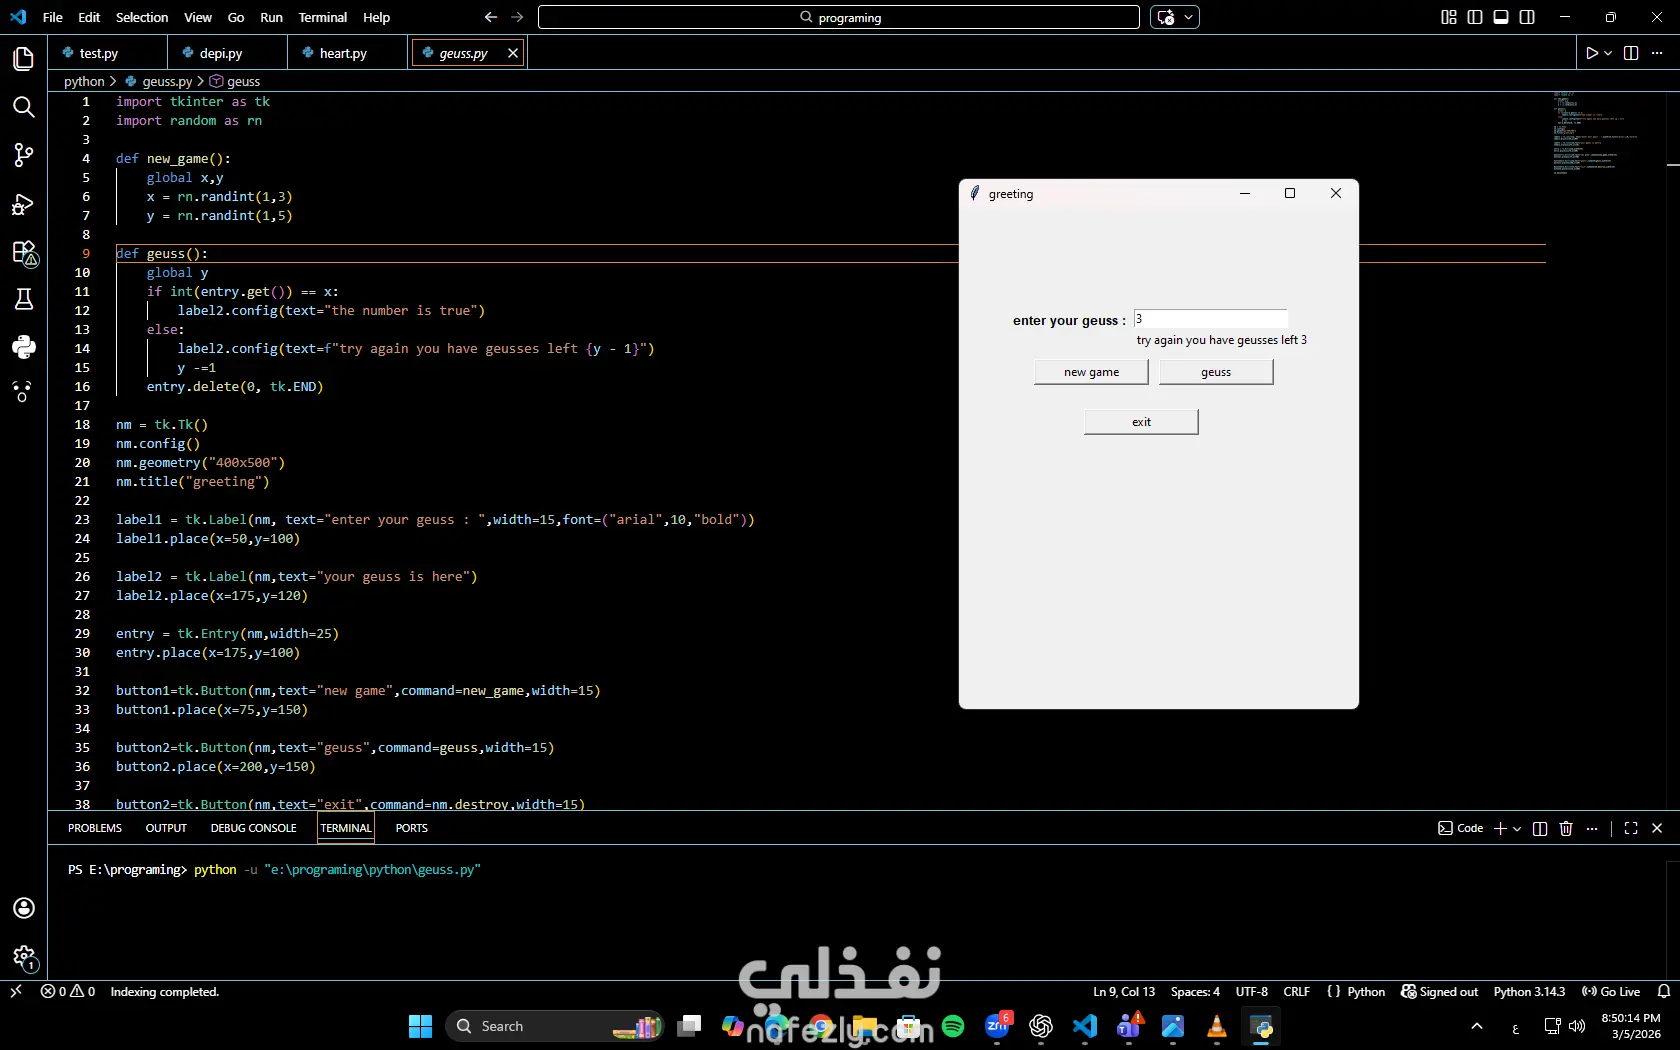
Task: Go forward navigation arrow
Action: 517,17
